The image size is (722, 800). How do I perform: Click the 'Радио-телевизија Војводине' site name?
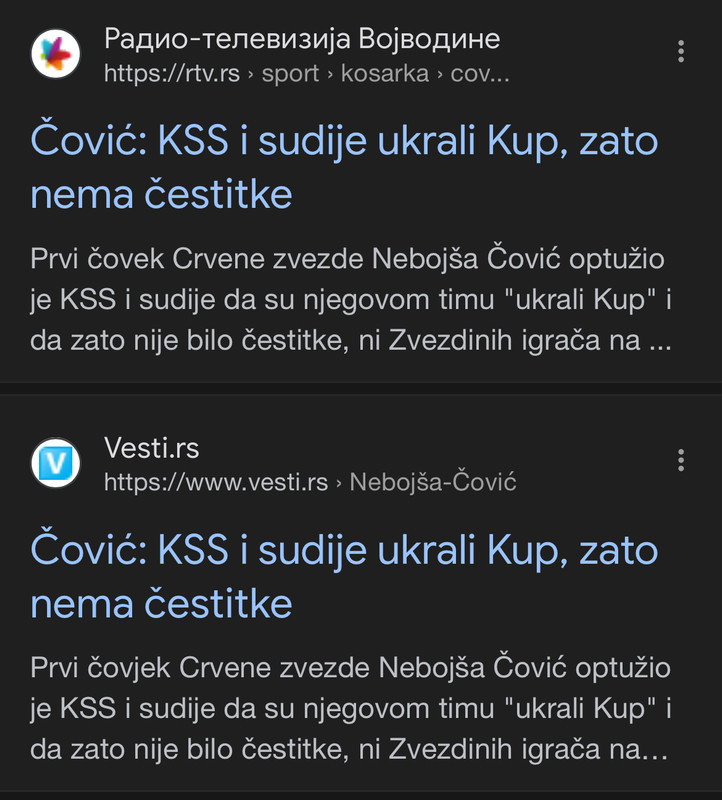click(302, 39)
